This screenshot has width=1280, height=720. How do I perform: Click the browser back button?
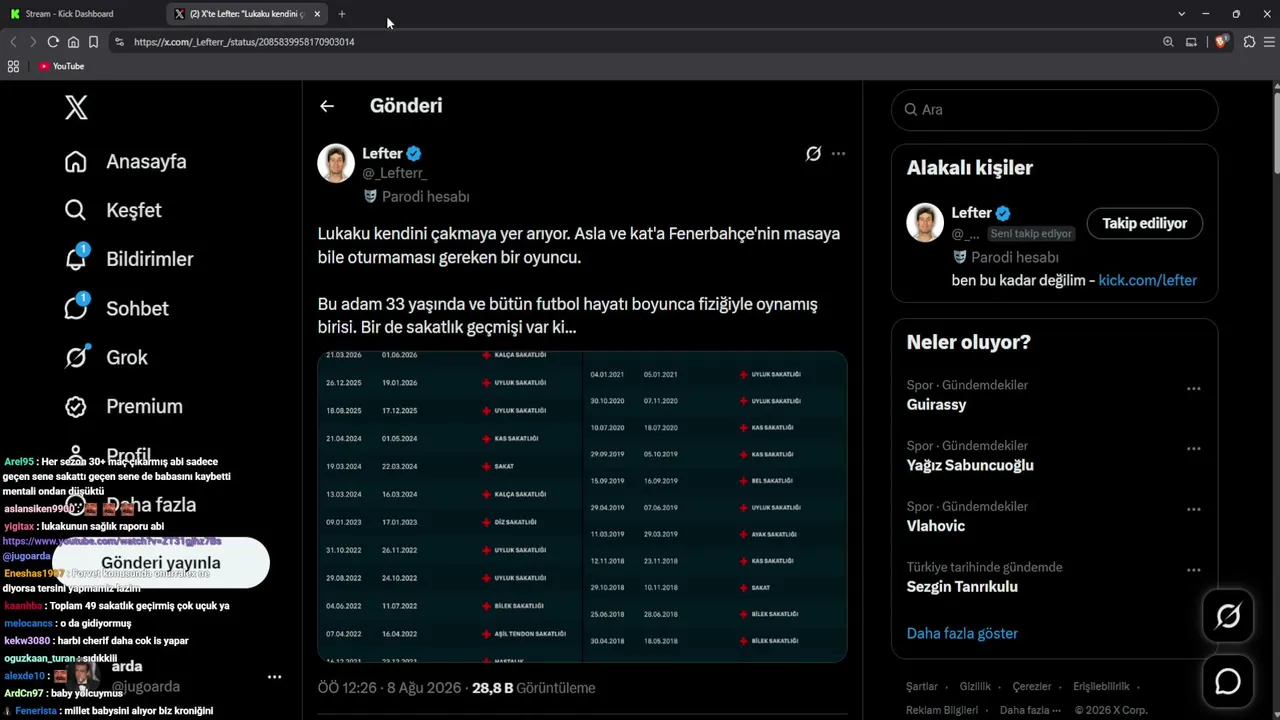(x=13, y=42)
